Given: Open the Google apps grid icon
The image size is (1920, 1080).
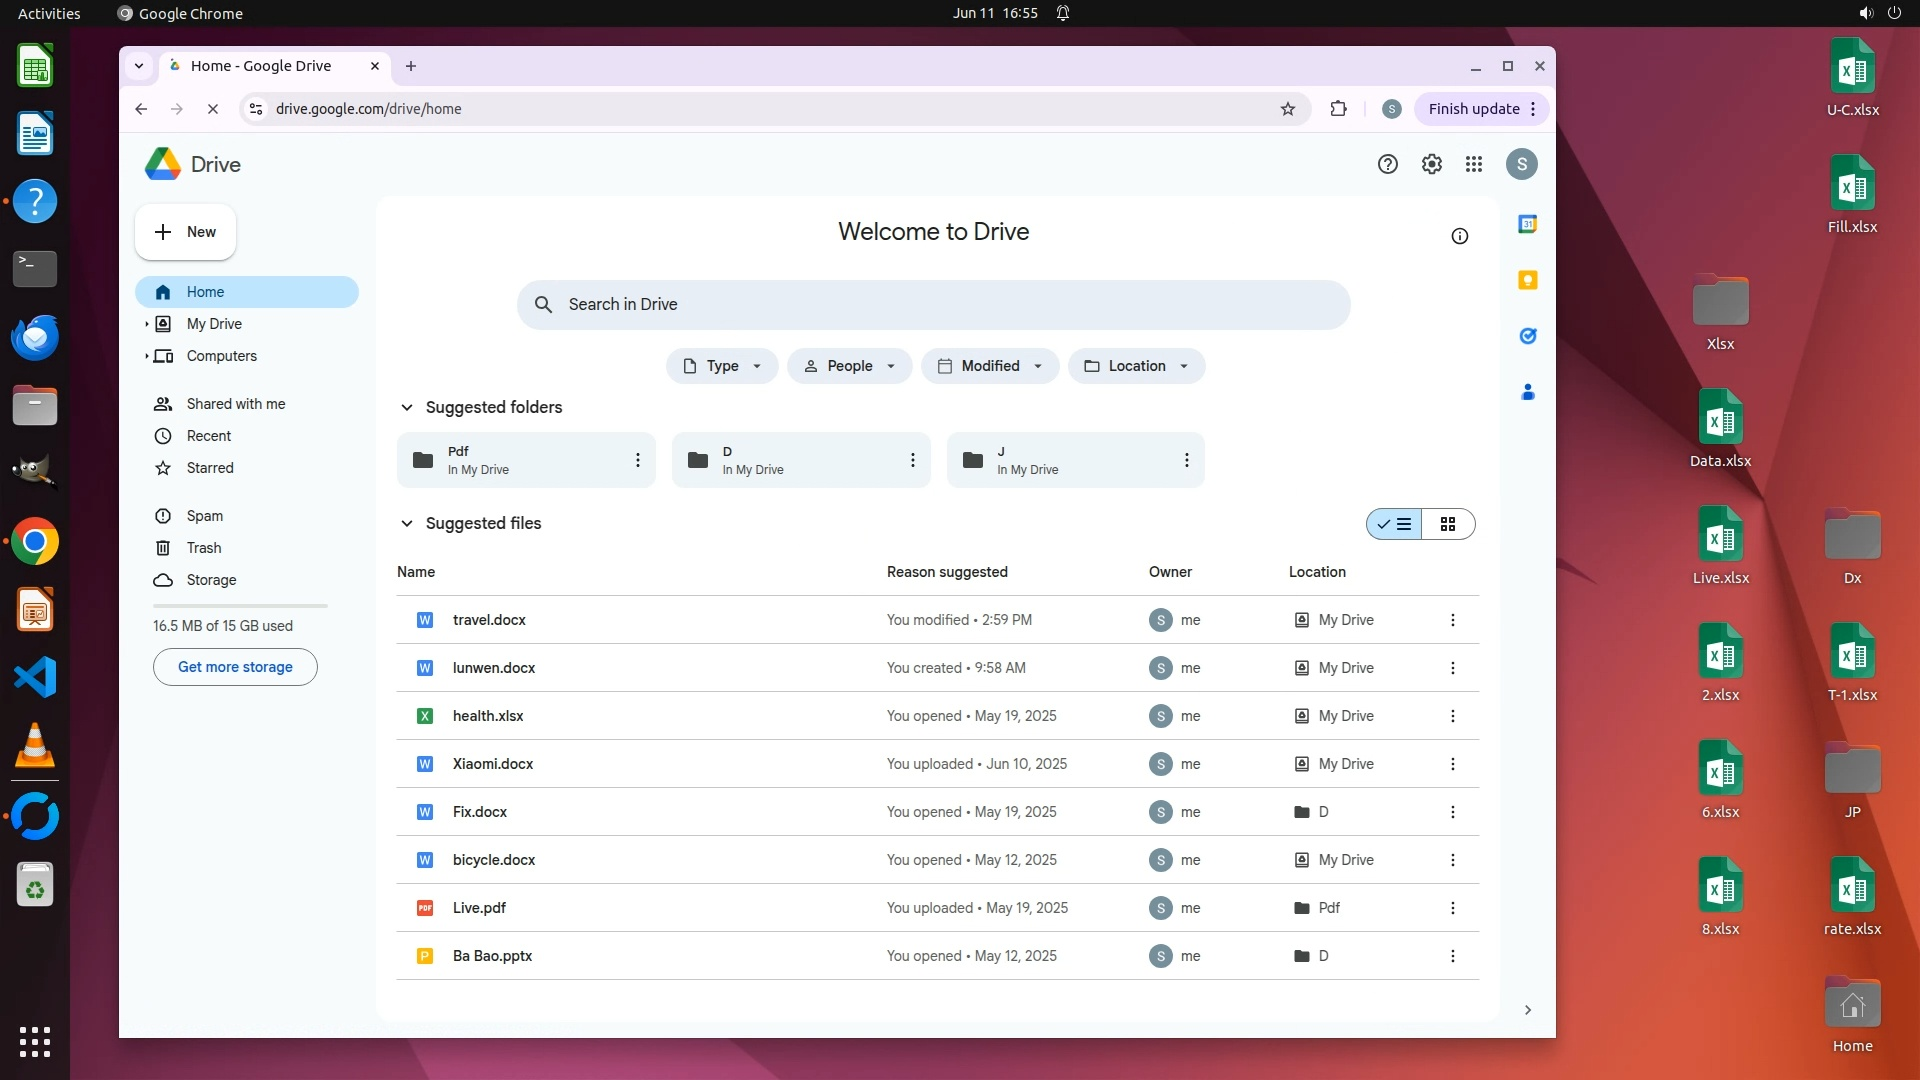Looking at the screenshot, I should click(x=1474, y=164).
